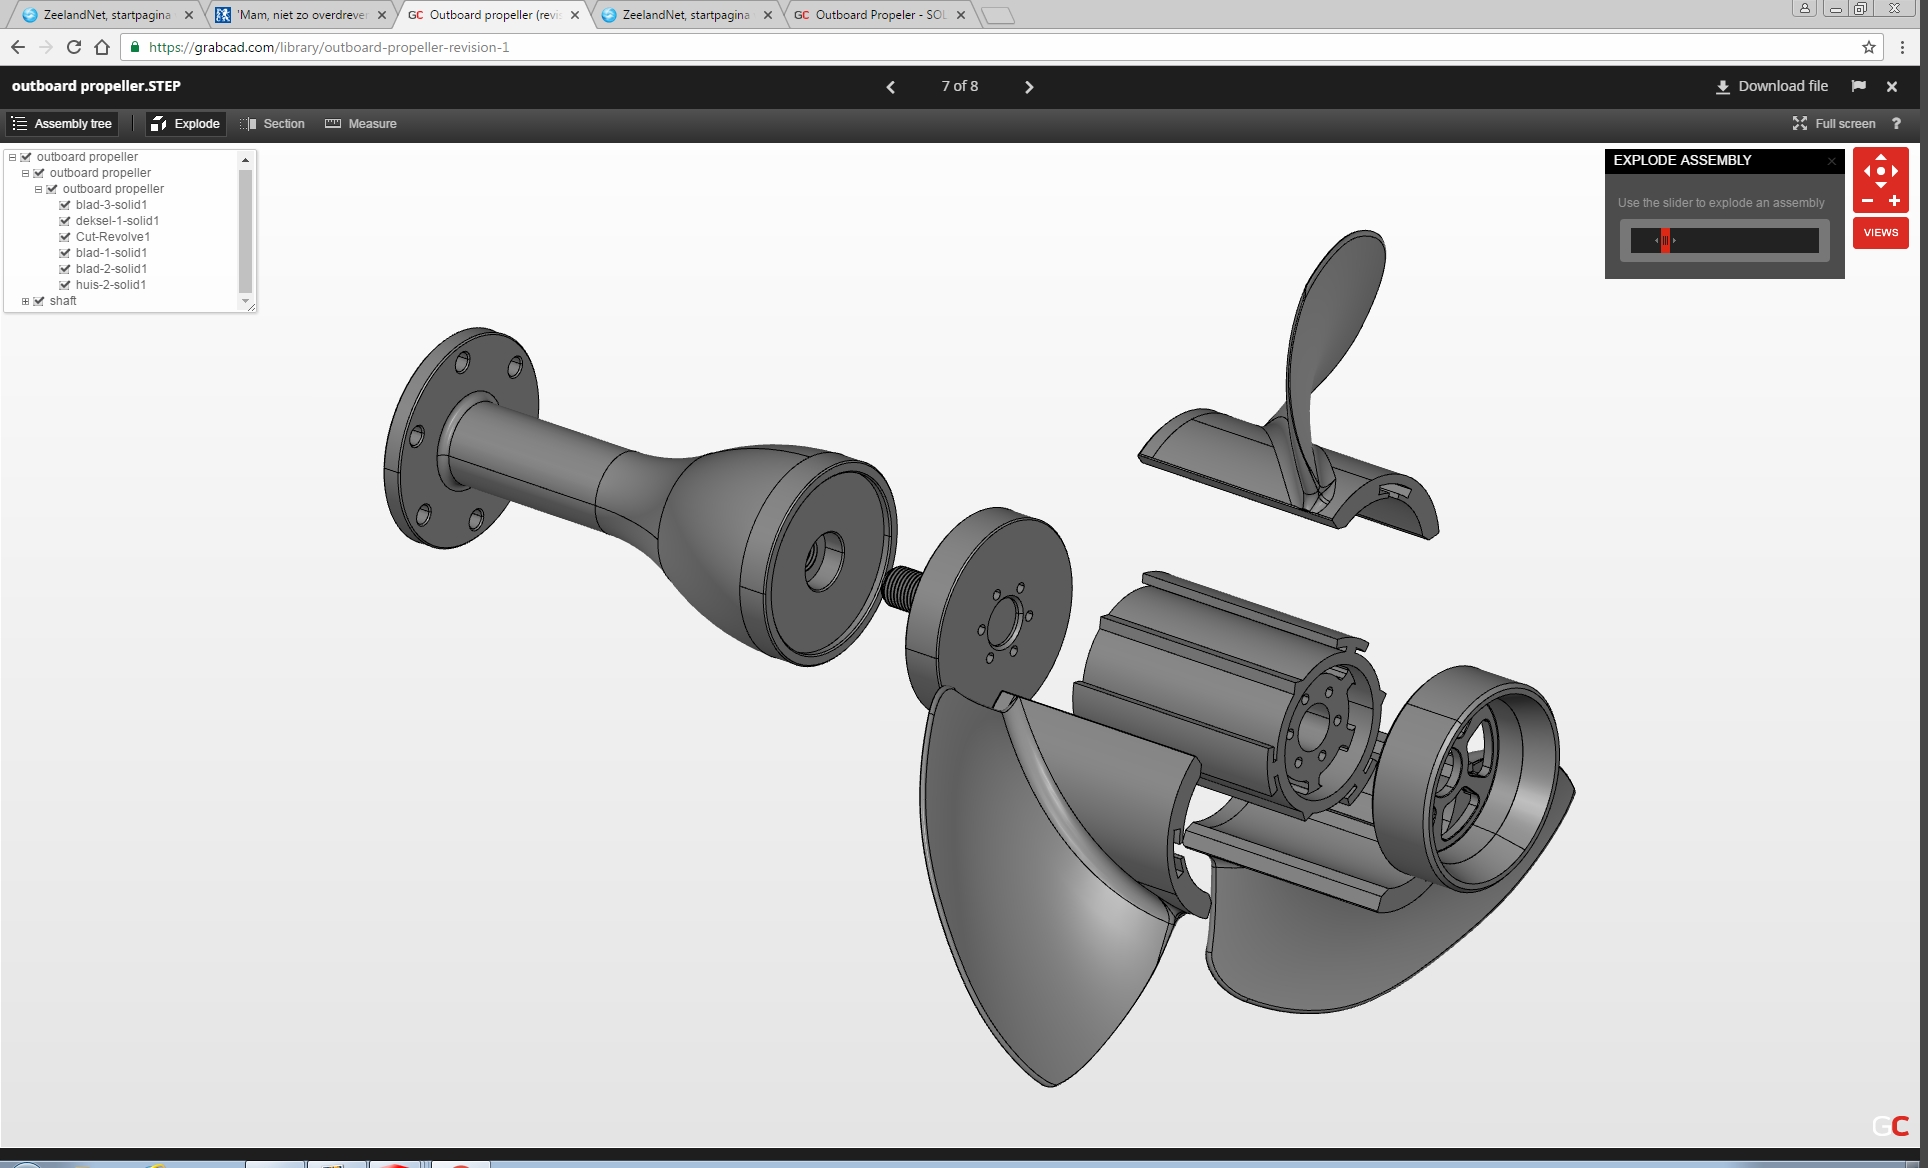
Task: Collapse the top-level outboard propeller node
Action: (x=13, y=157)
